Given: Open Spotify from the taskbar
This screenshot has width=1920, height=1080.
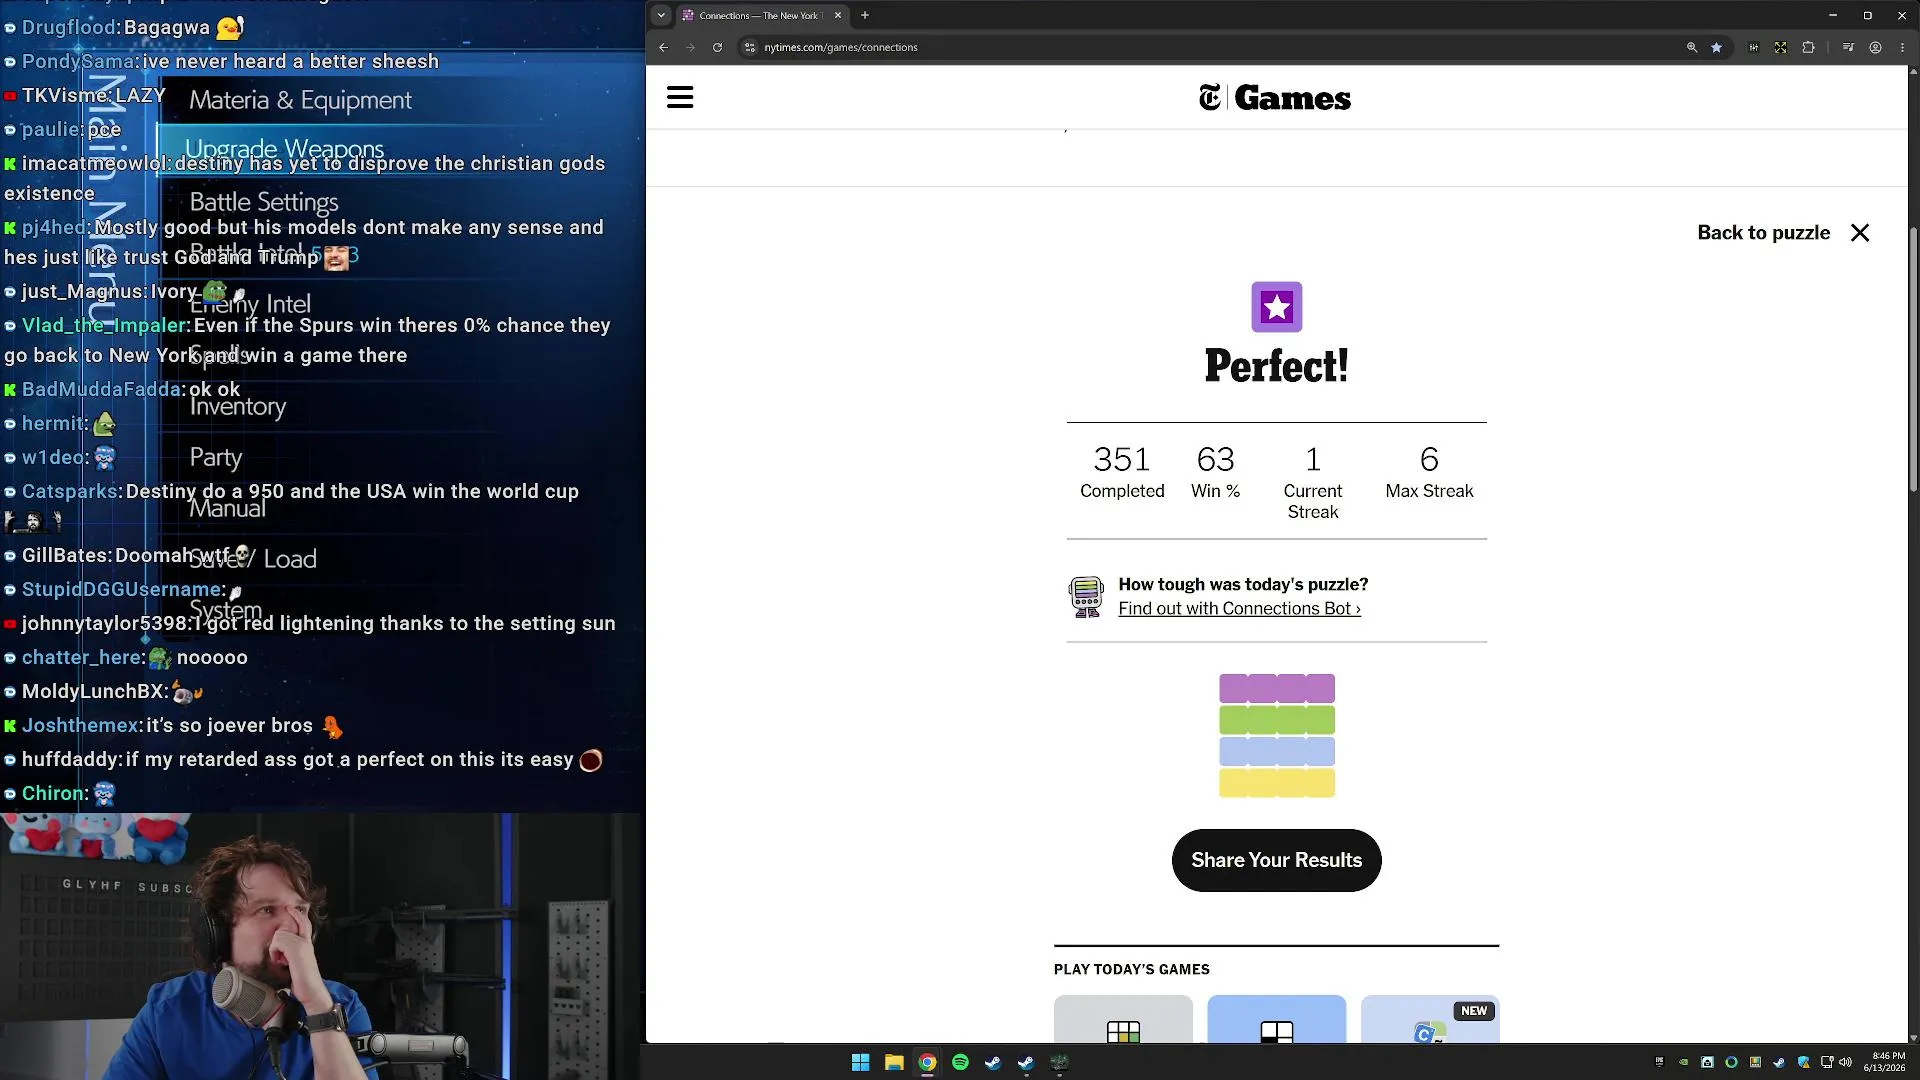Looking at the screenshot, I should tap(960, 1062).
